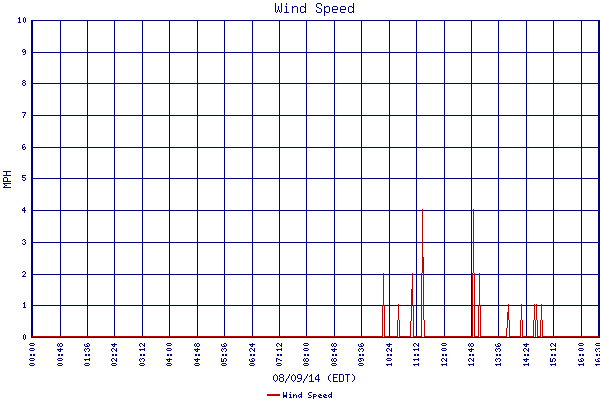
Task: Click x-axis time label '09:36'
Action: coord(362,354)
